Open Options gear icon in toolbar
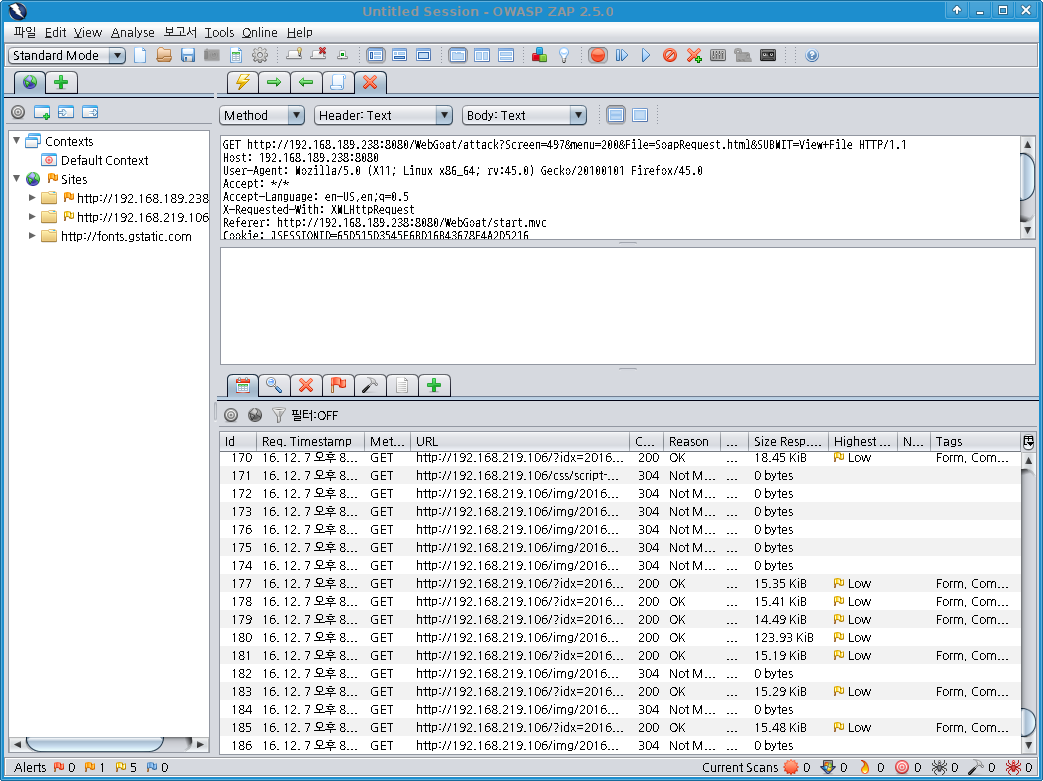Image resolution: width=1043 pixels, height=781 pixels. [x=260, y=55]
